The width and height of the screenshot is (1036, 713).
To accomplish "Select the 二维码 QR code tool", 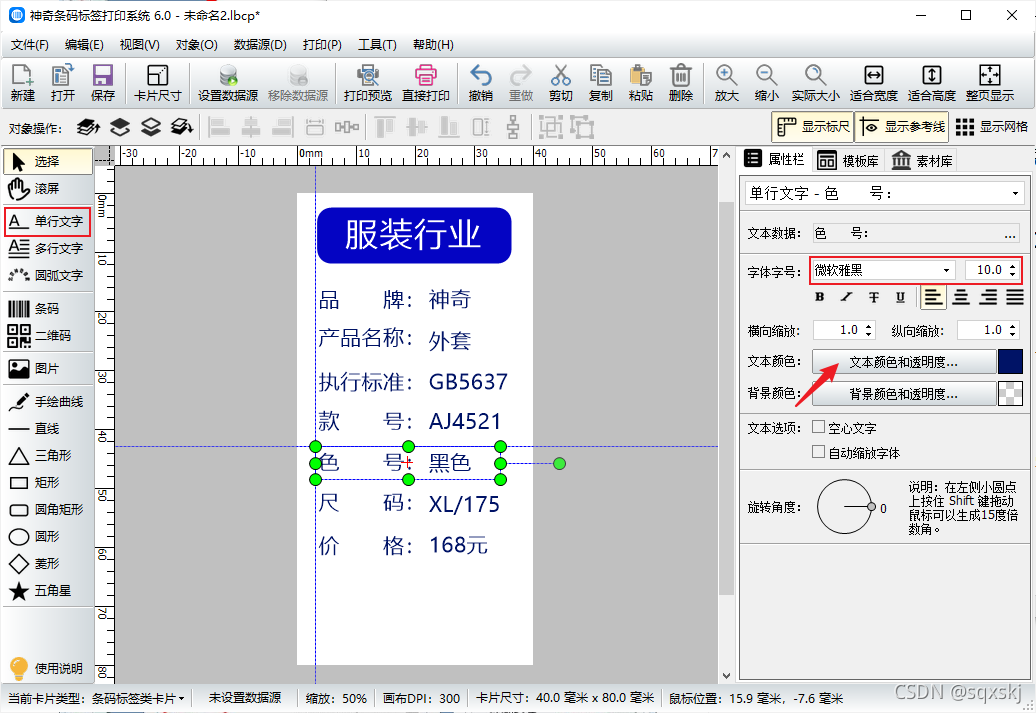I will 47,336.
